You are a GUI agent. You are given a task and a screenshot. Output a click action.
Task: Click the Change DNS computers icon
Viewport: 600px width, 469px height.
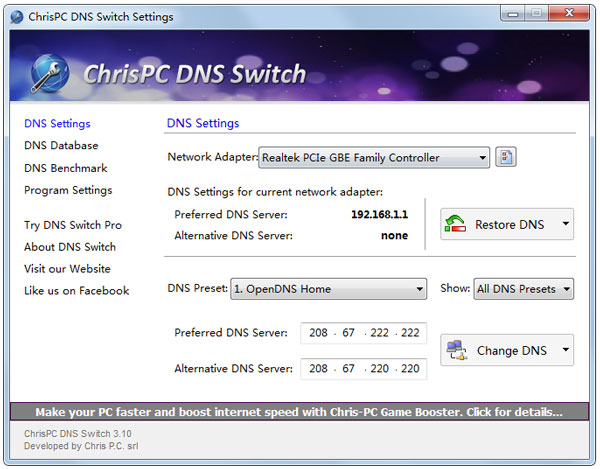[457, 350]
